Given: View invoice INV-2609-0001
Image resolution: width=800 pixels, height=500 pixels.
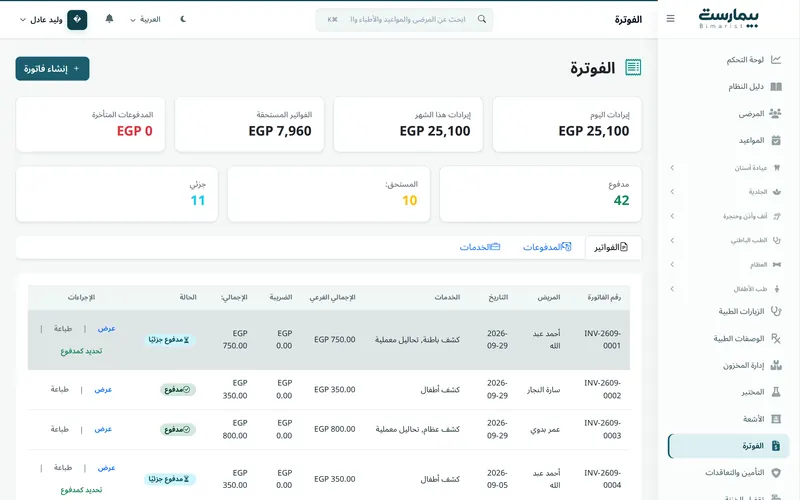Looking at the screenshot, I should click(x=107, y=329).
